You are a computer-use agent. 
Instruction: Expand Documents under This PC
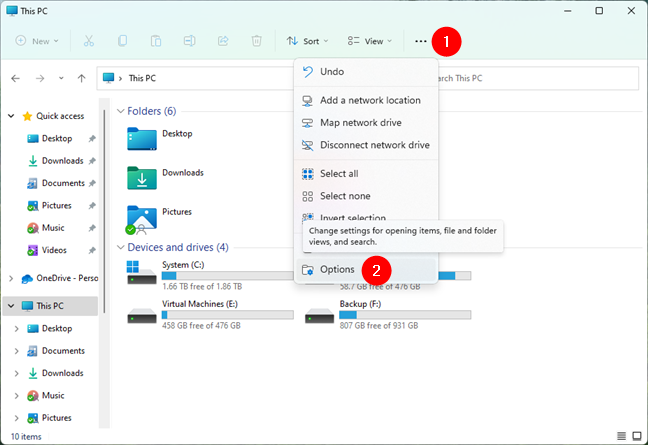point(17,351)
